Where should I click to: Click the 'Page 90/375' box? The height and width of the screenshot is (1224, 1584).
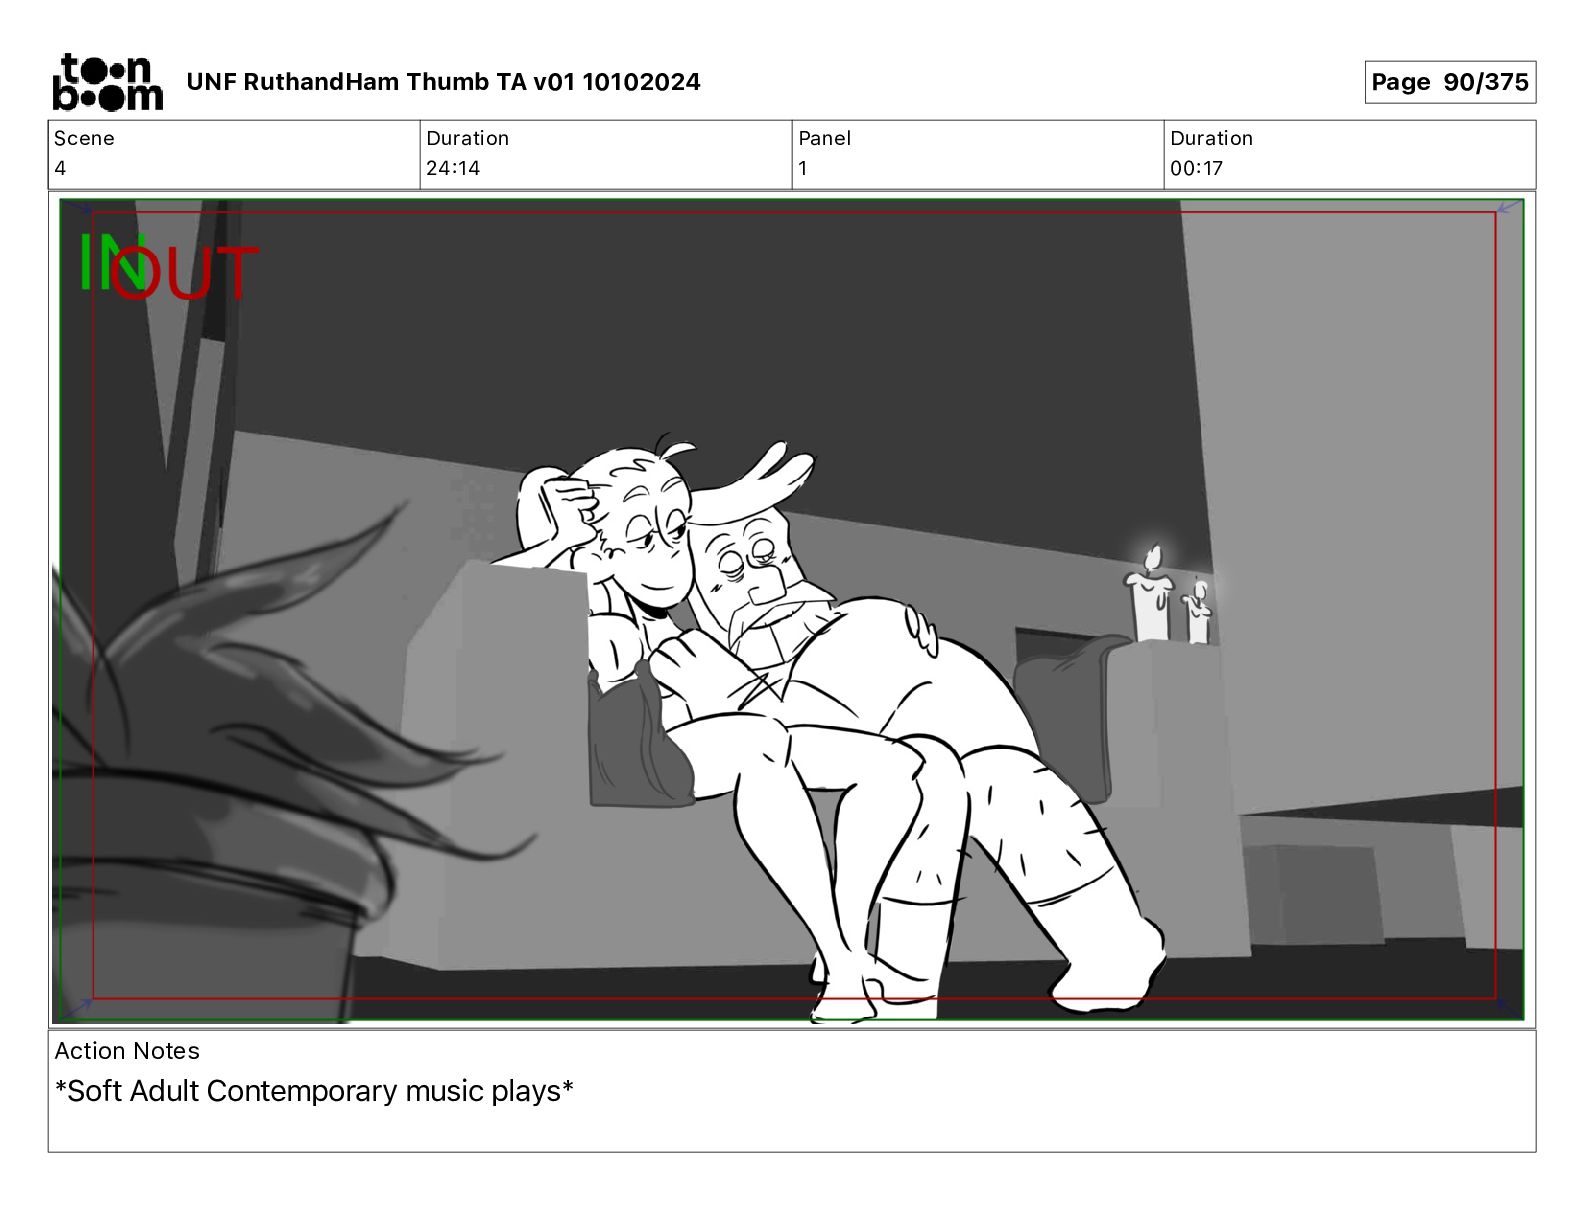1450,82
